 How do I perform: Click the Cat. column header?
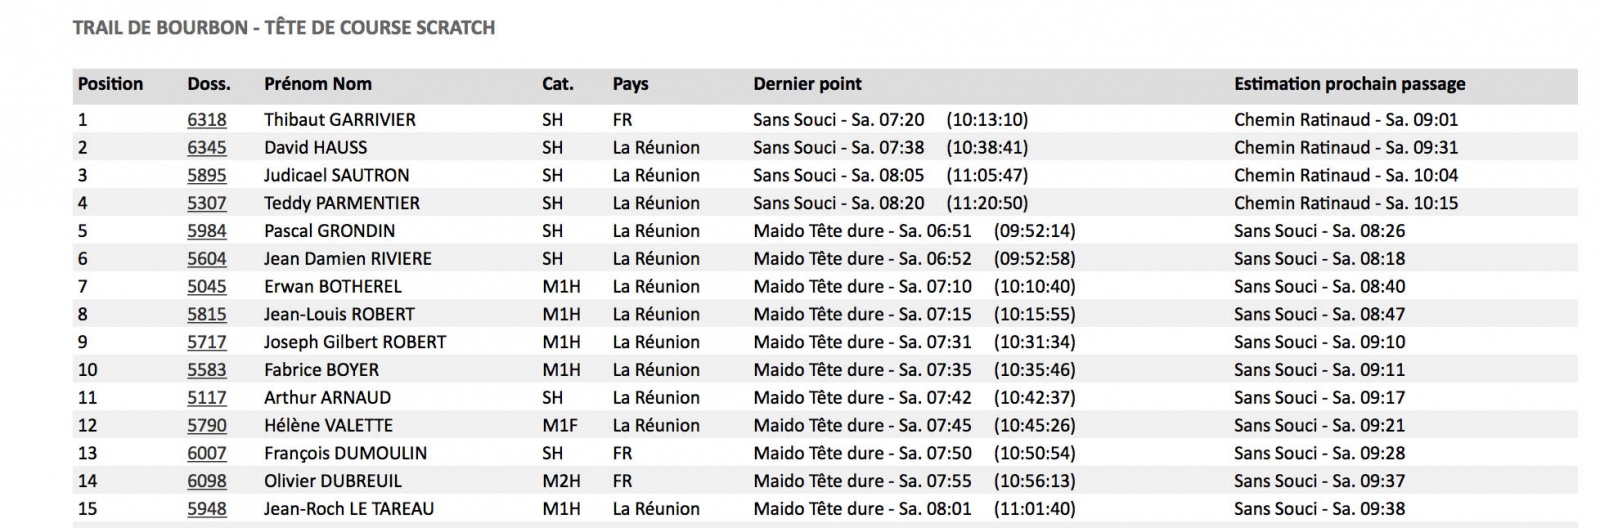pyautogui.click(x=558, y=84)
